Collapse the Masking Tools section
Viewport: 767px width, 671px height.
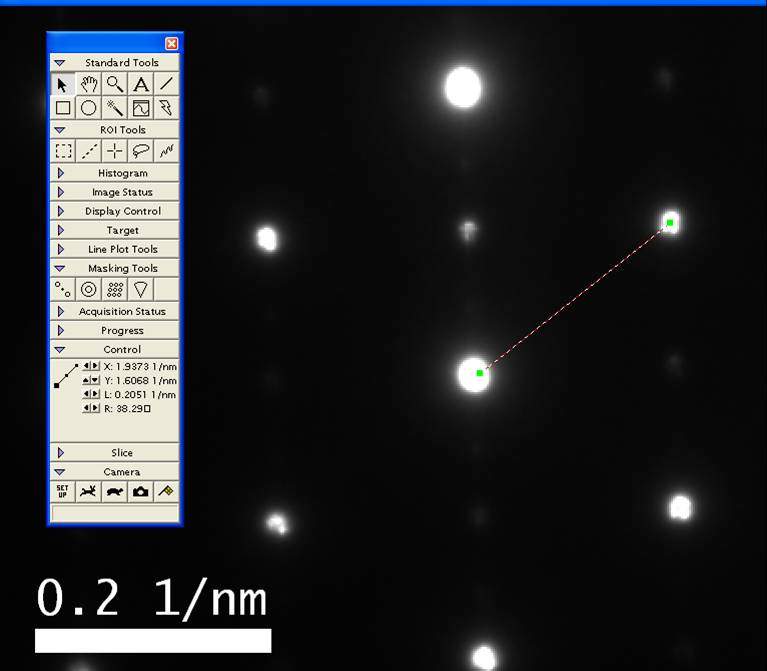(60, 268)
